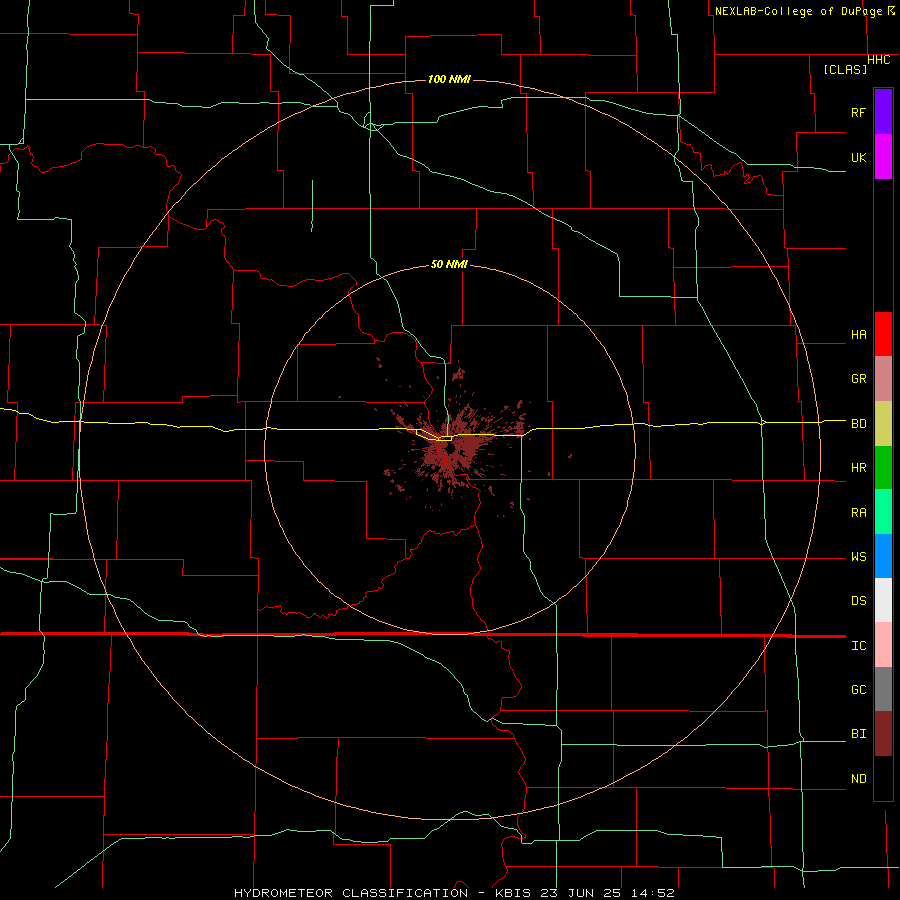Click the UK legend label
The image size is (900, 900).
tap(858, 157)
